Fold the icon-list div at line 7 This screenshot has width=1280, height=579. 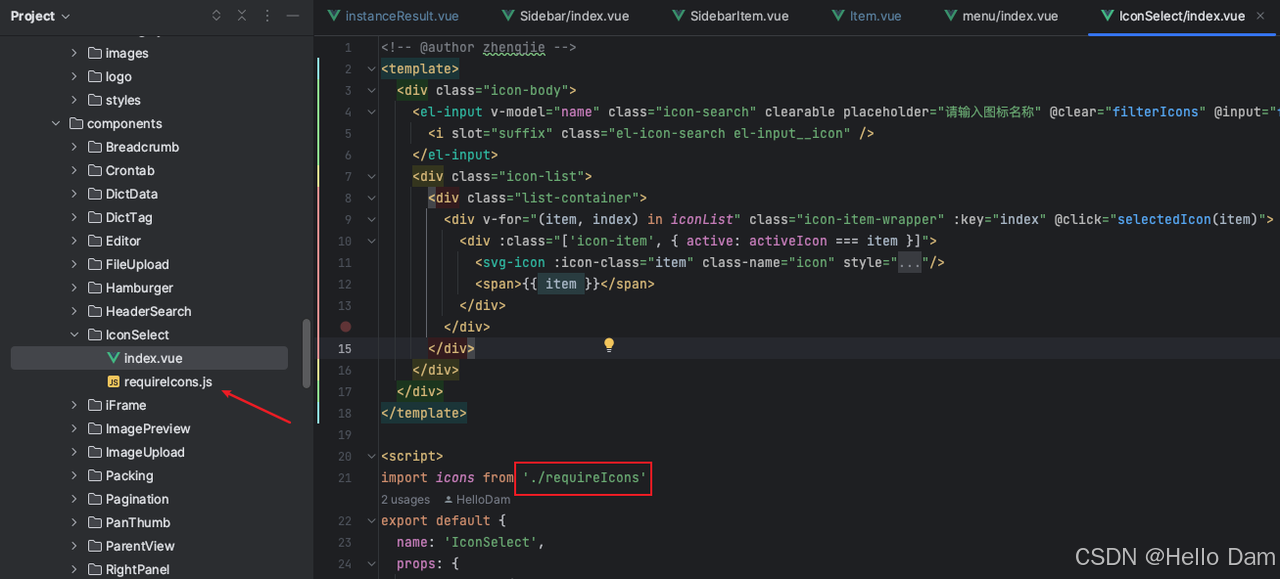tap(372, 176)
